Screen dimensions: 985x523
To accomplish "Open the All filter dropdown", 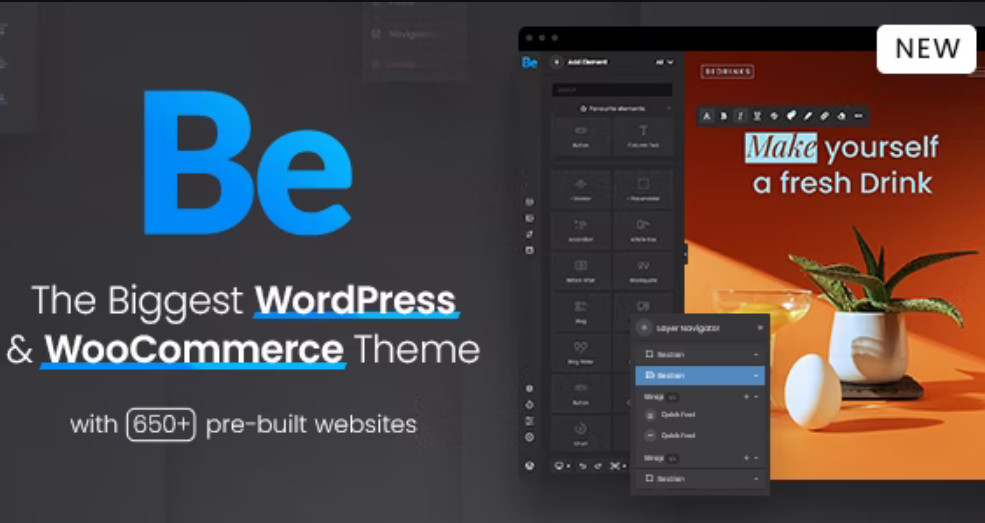I will pyautogui.click(x=664, y=62).
